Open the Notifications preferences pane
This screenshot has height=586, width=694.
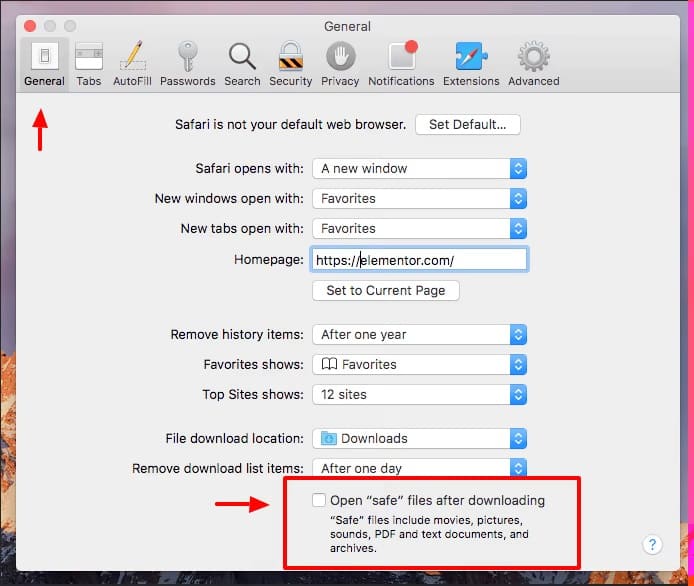(401, 63)
